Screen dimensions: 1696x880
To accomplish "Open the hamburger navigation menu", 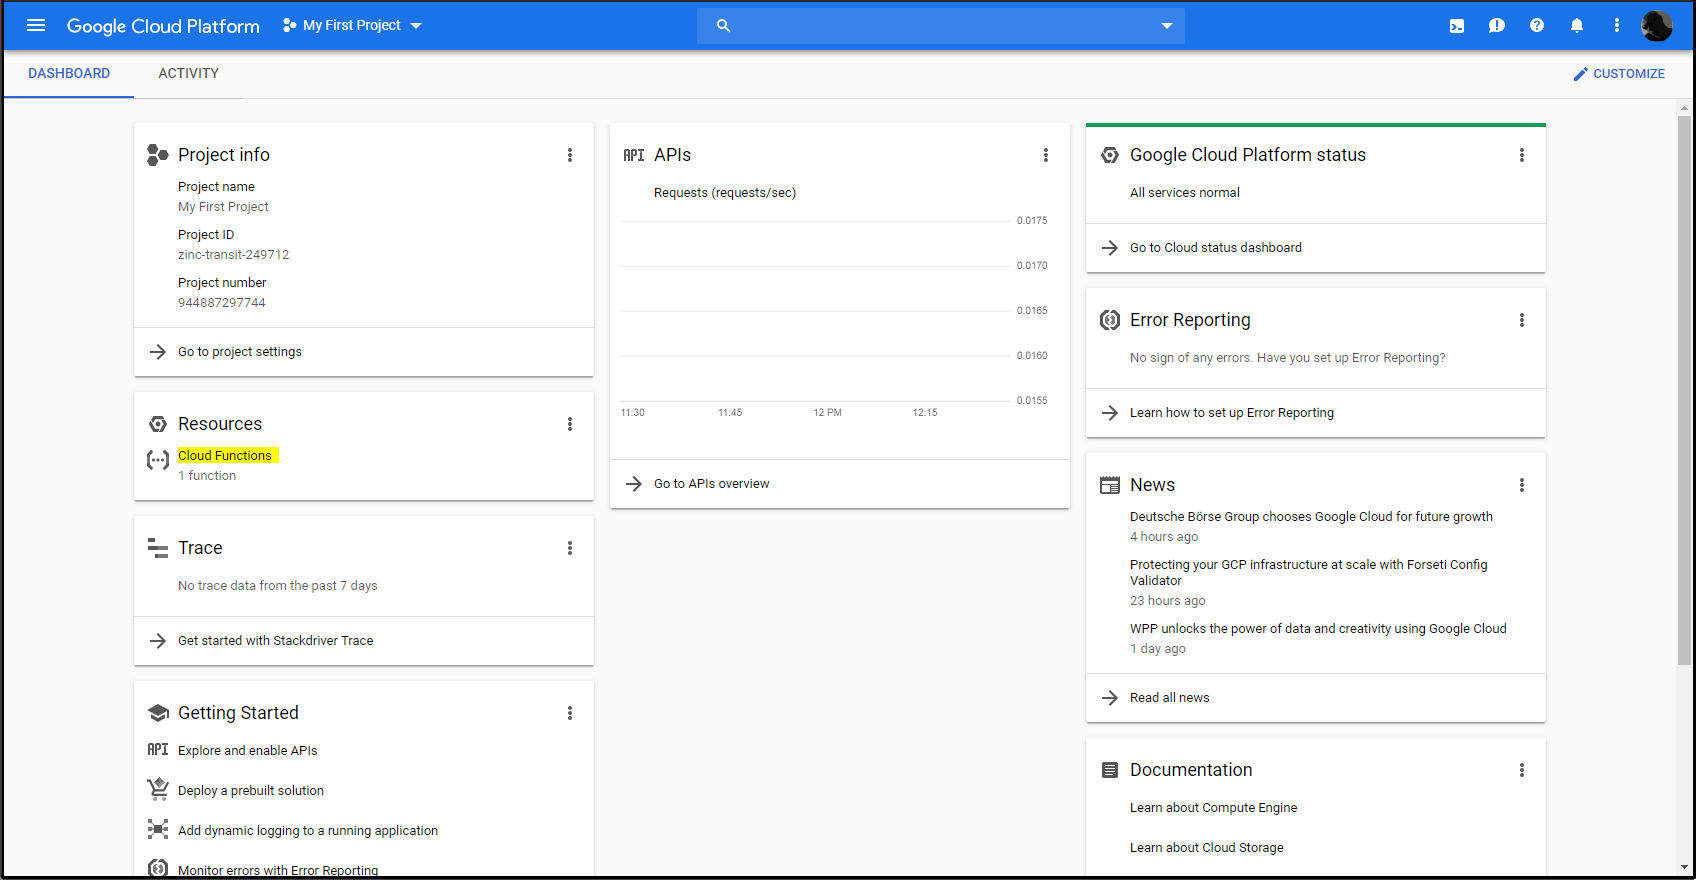I will pyautogui.click(x=36, y=25).
